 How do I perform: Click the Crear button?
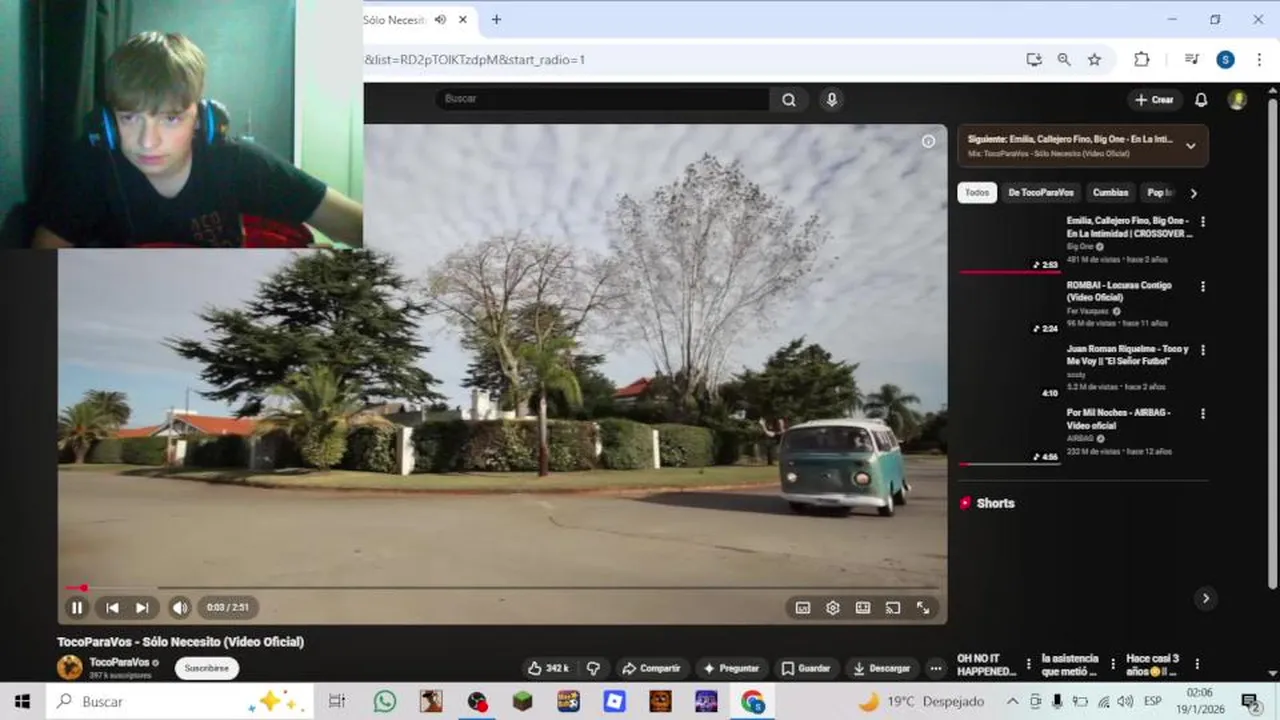(1154, 99)
